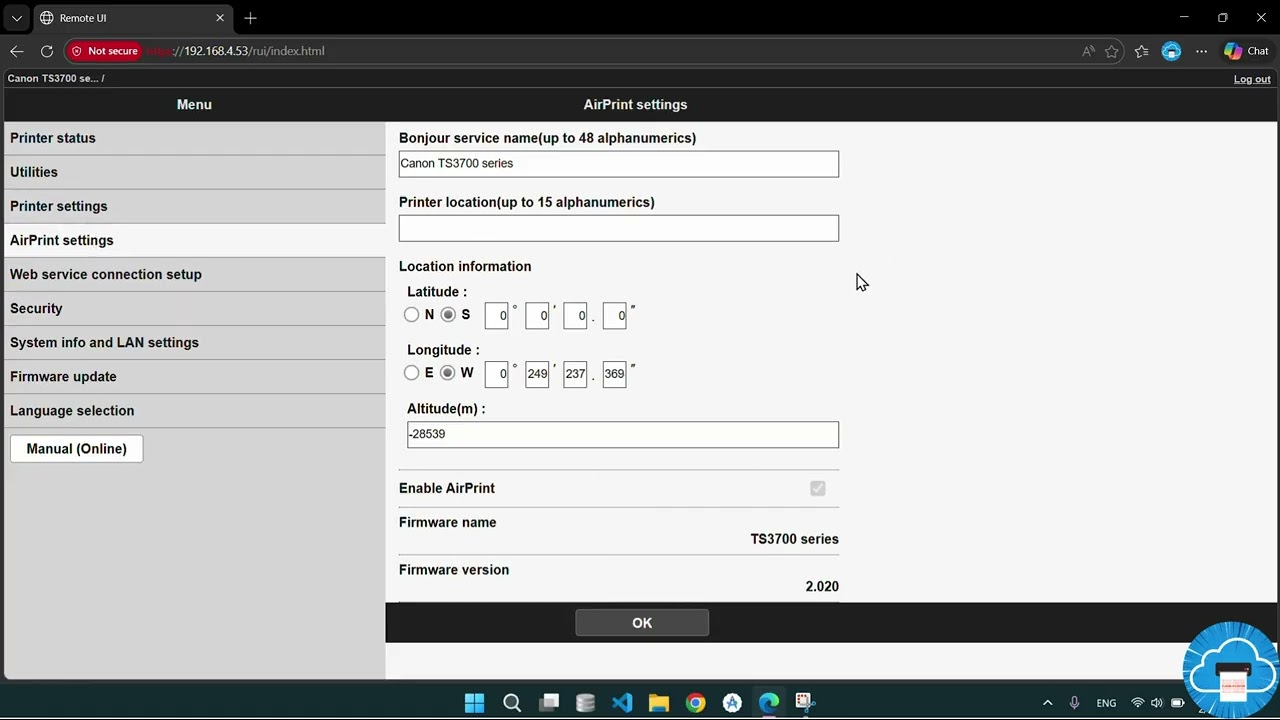Open the Windows Start menu
Viewport: 1280px width, 720px height.
475,703
